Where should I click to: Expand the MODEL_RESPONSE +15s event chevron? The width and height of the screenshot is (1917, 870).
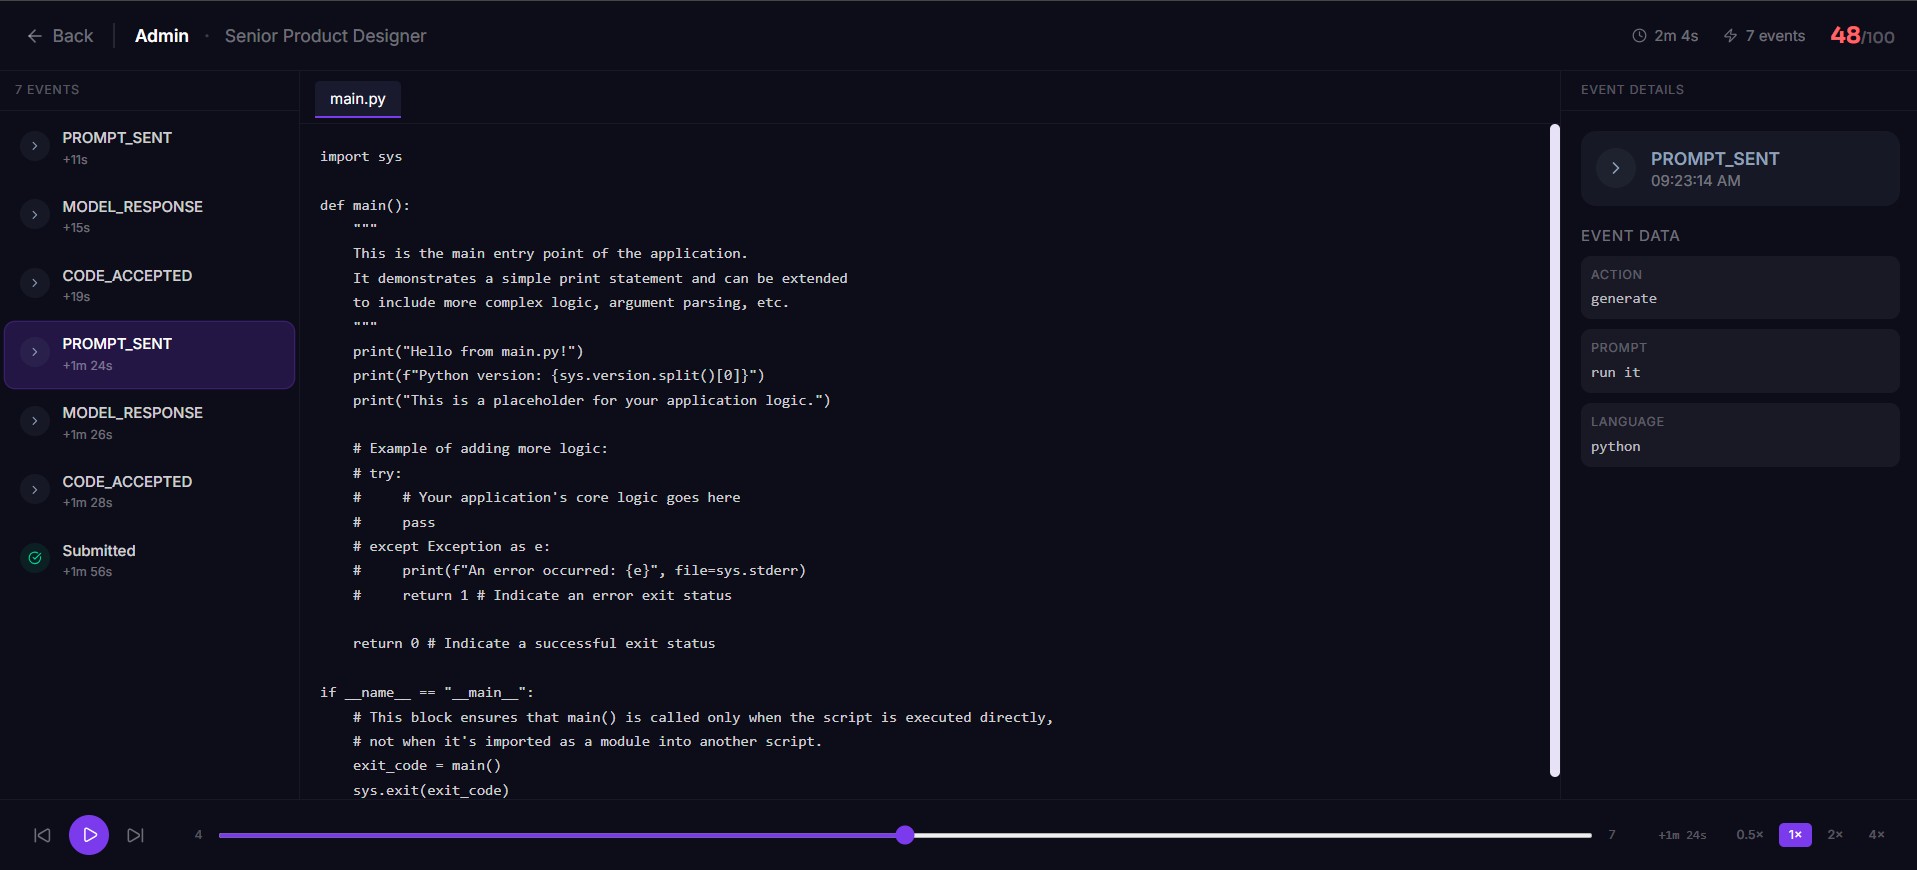[35, 215]
